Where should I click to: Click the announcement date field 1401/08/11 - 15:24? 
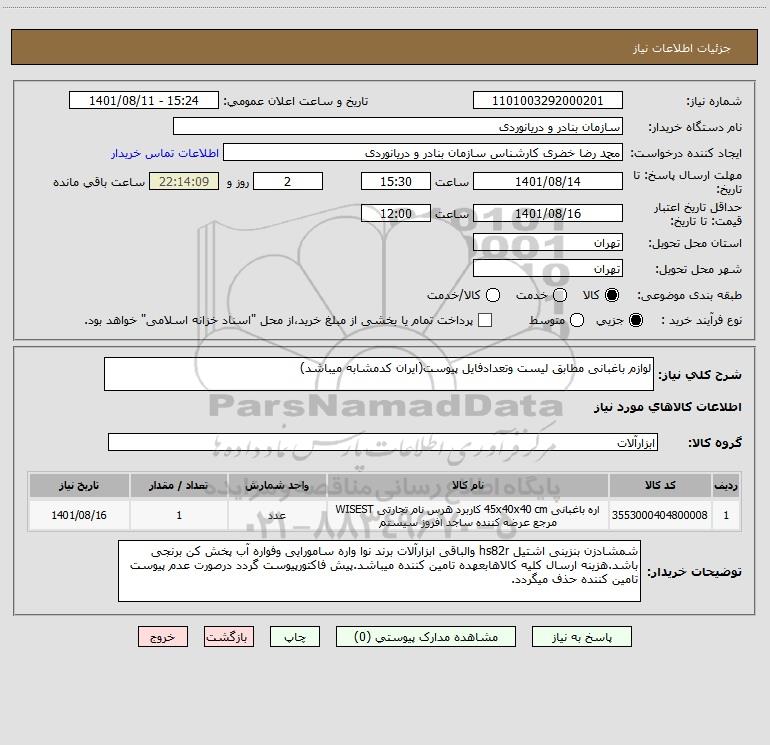pos(144,100)
